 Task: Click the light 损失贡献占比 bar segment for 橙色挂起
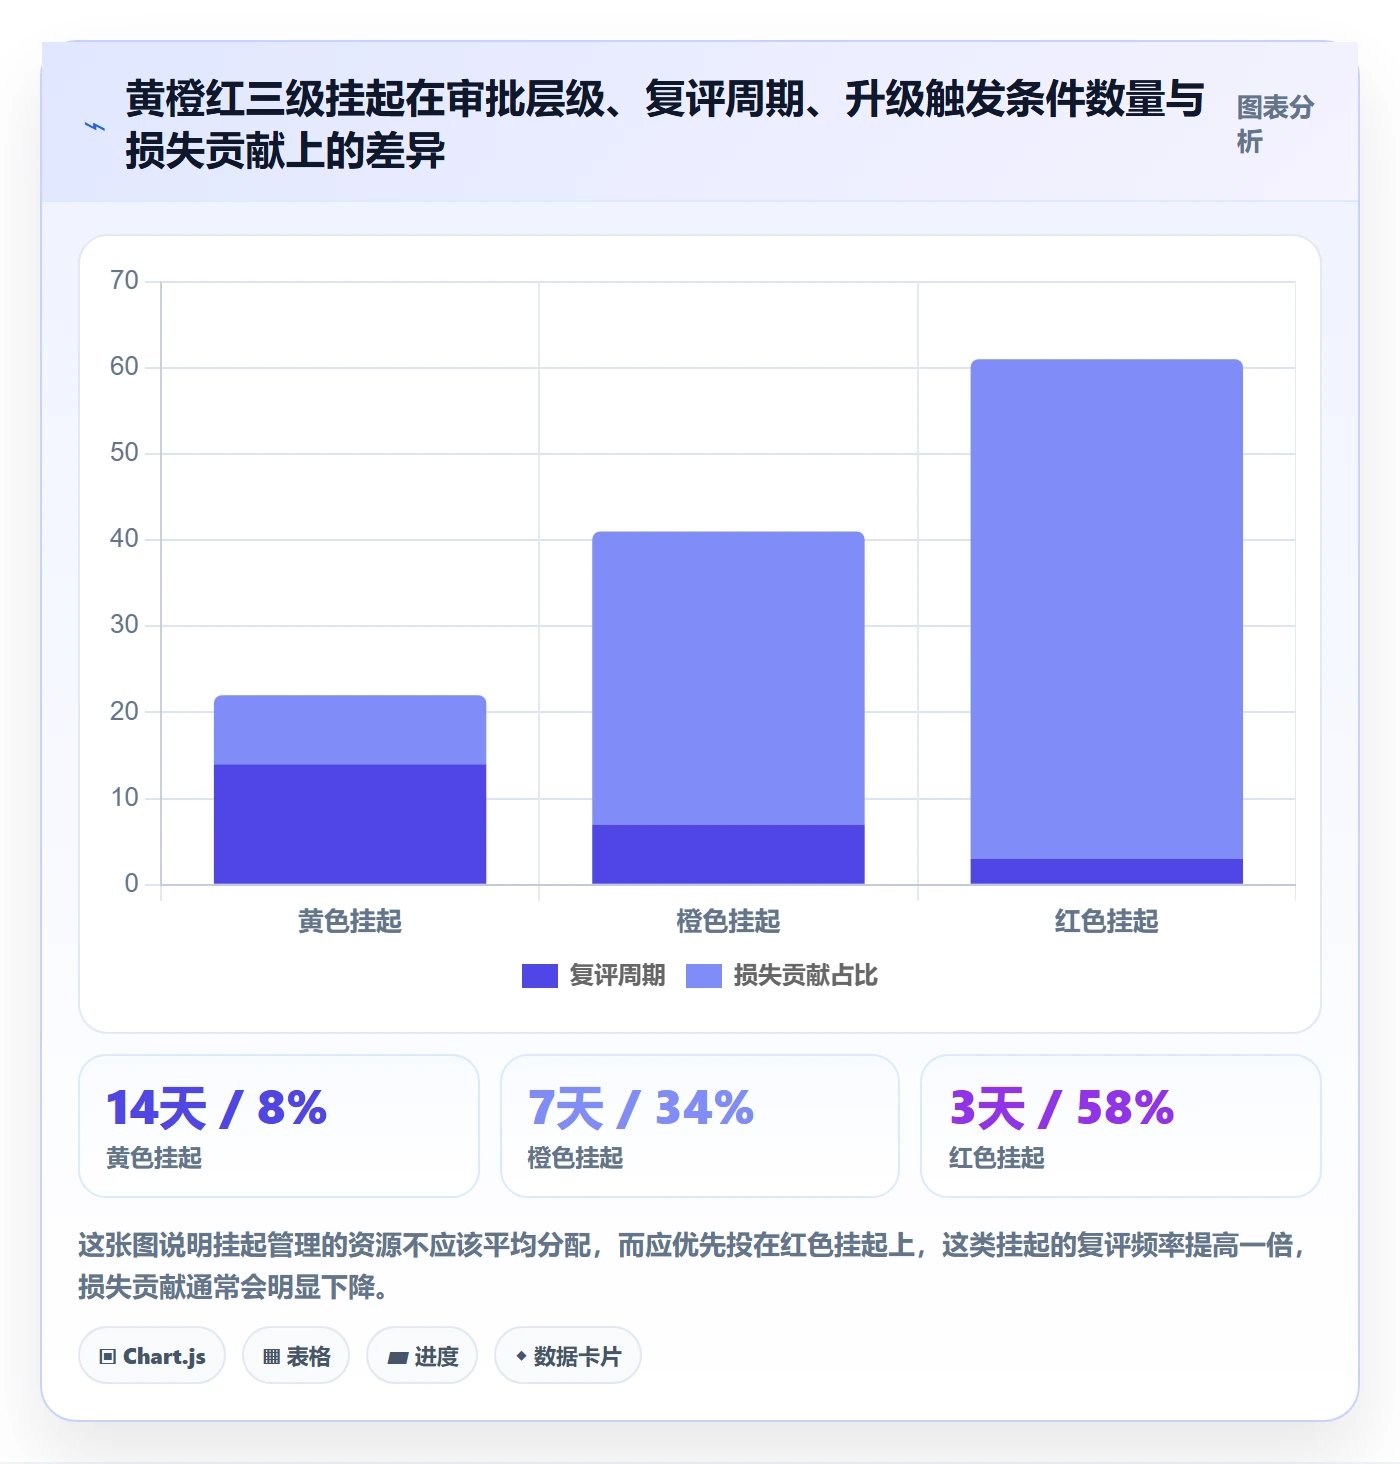coord(728,678)
